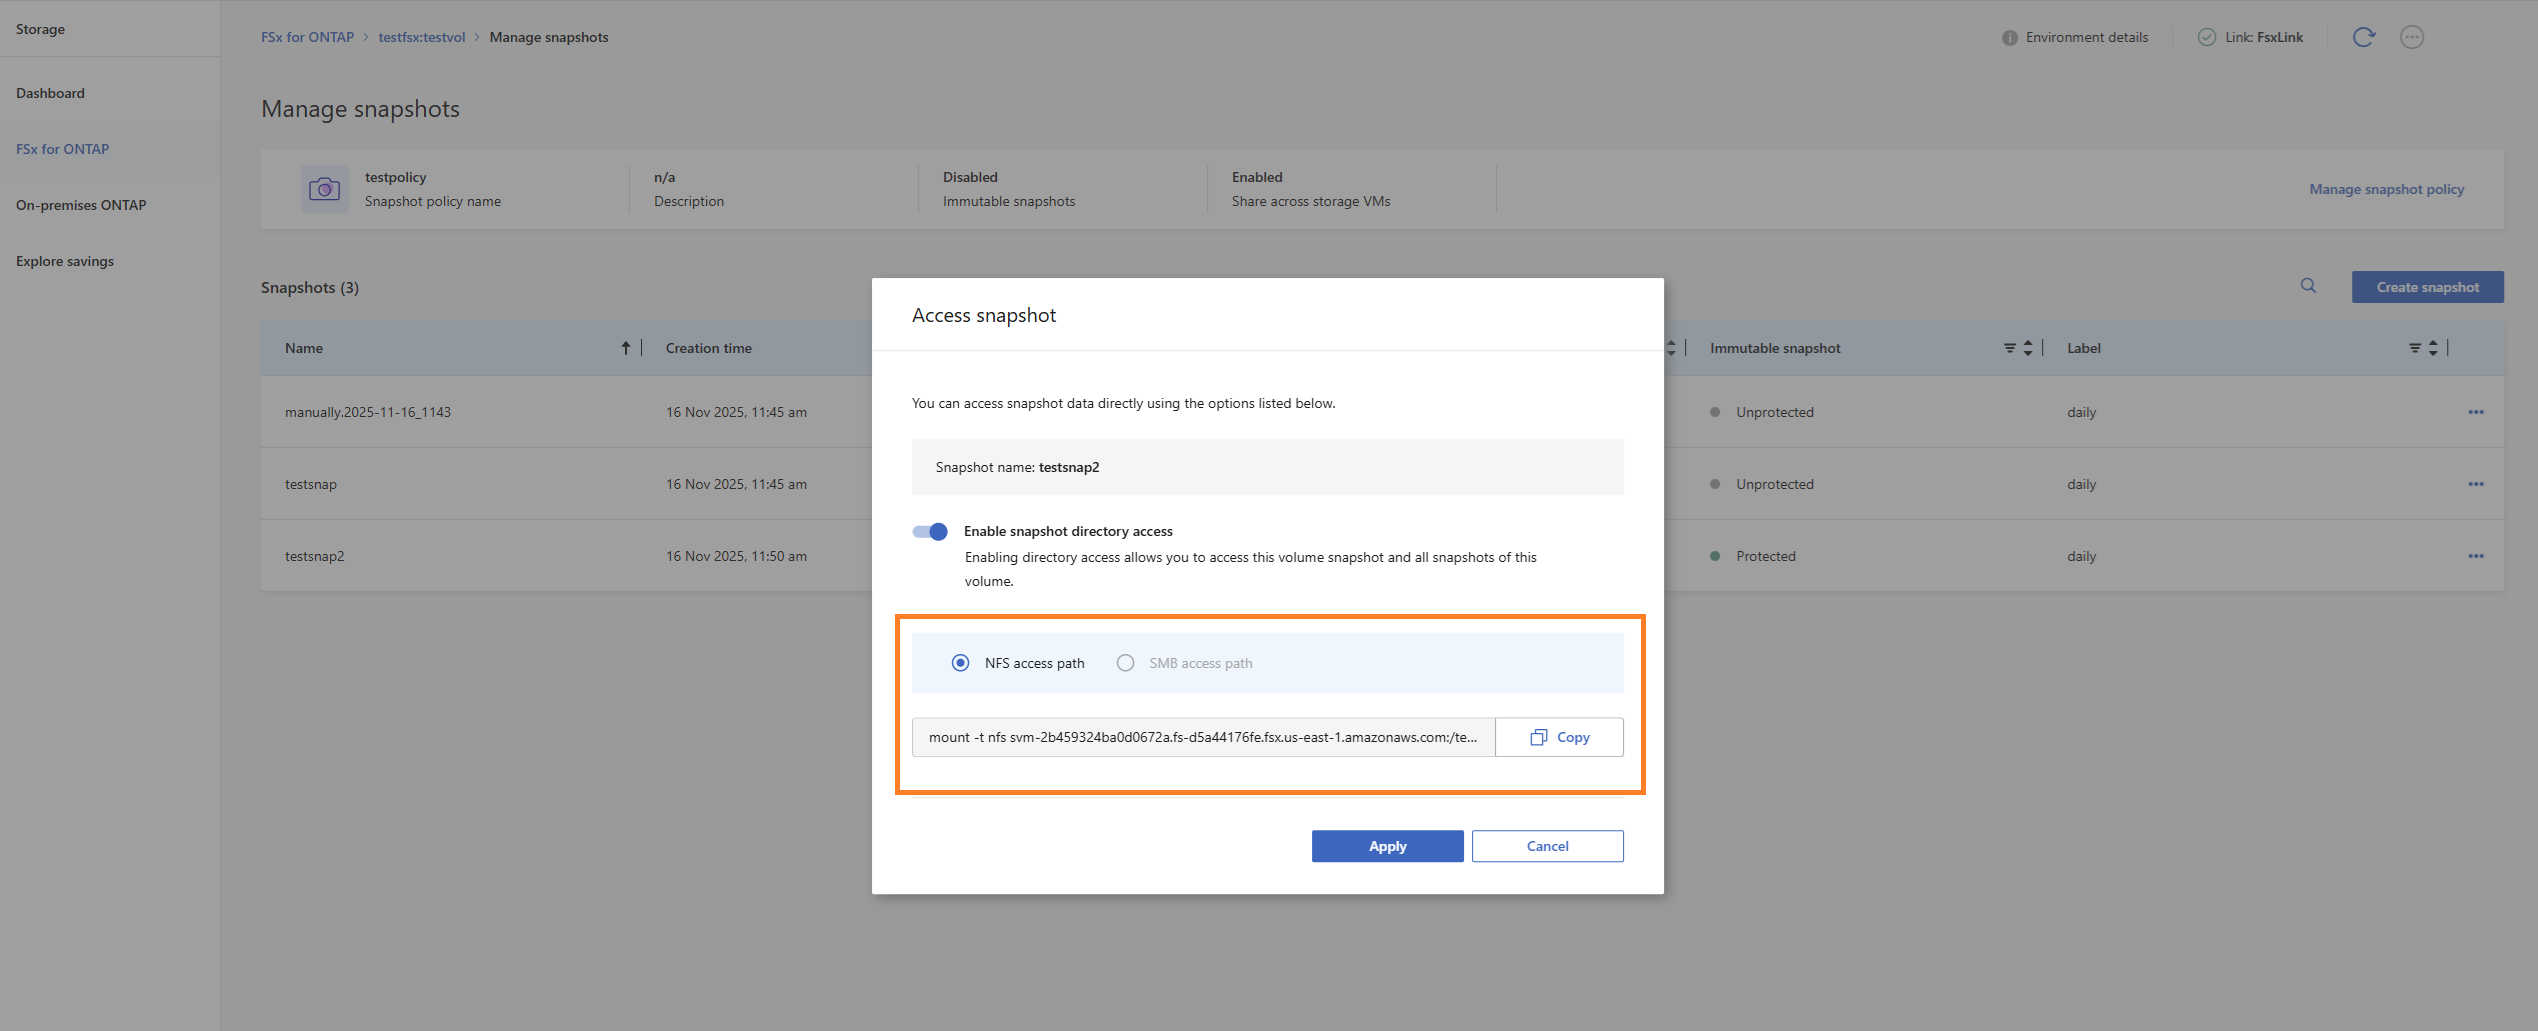This screenshot has height=1031, width=2538.
Task: Click 16 Nov 2025, 11:50 am cell
Action: (736, 556)
